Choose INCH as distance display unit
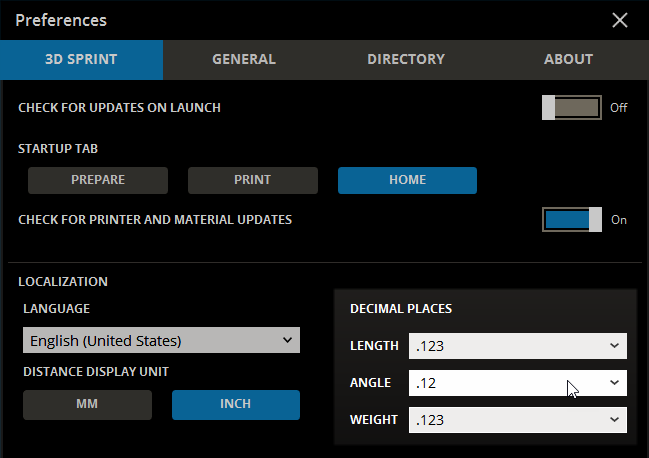The image size is (649, 458). coord(236,405)
